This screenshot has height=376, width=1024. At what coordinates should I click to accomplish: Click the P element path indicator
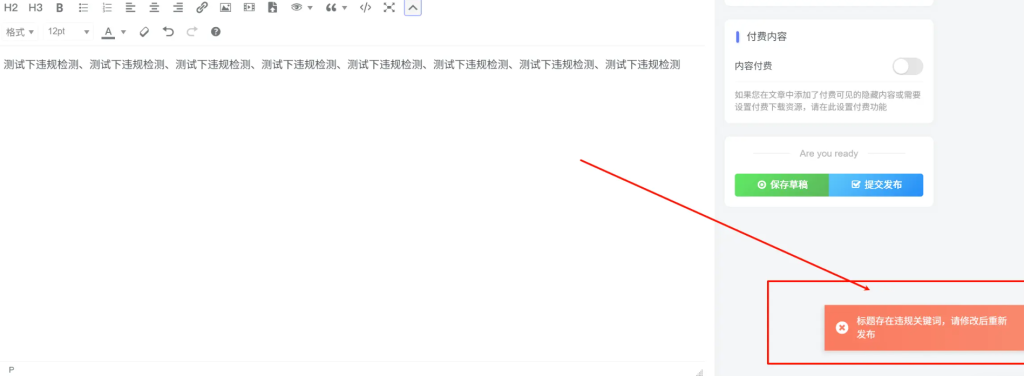coord(11,369)
